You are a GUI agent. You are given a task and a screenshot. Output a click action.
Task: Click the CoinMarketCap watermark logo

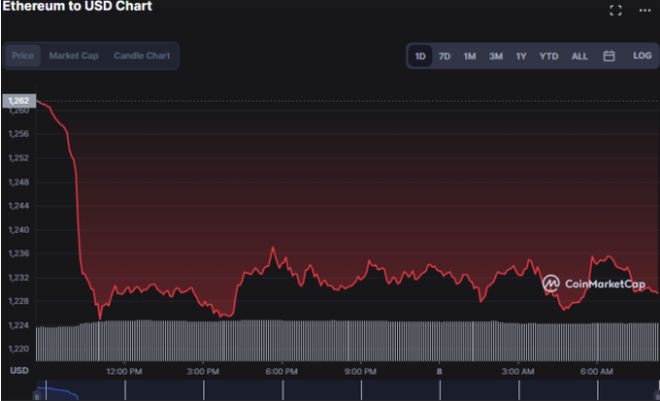(593, 284)
